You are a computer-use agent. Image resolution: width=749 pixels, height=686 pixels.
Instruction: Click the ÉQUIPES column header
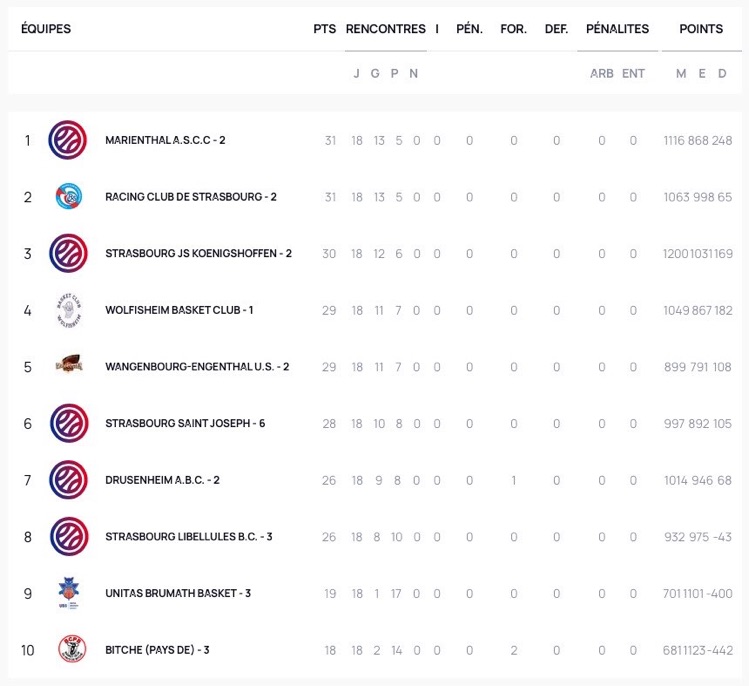[46, 29]
